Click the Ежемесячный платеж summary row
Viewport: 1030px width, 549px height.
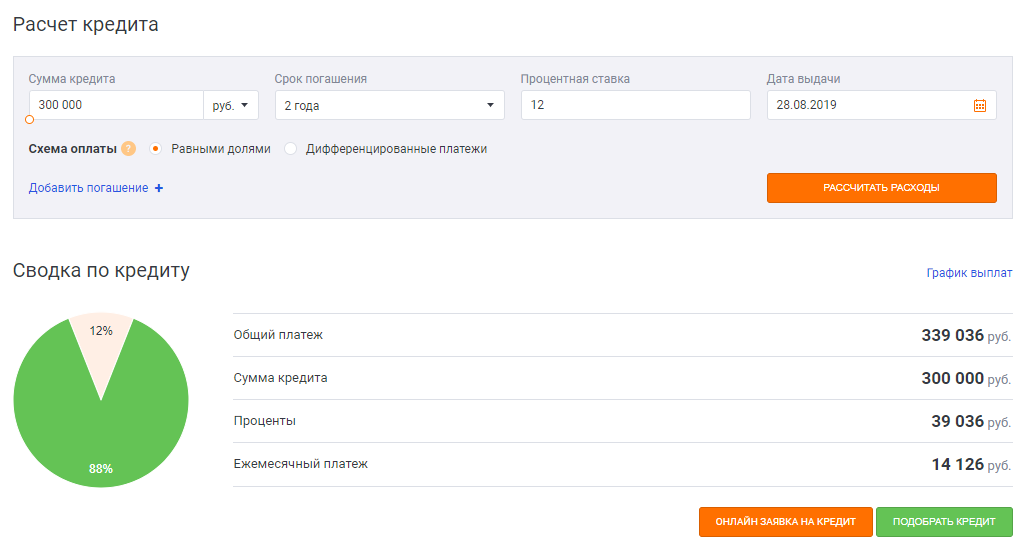(x=622, y=464)
